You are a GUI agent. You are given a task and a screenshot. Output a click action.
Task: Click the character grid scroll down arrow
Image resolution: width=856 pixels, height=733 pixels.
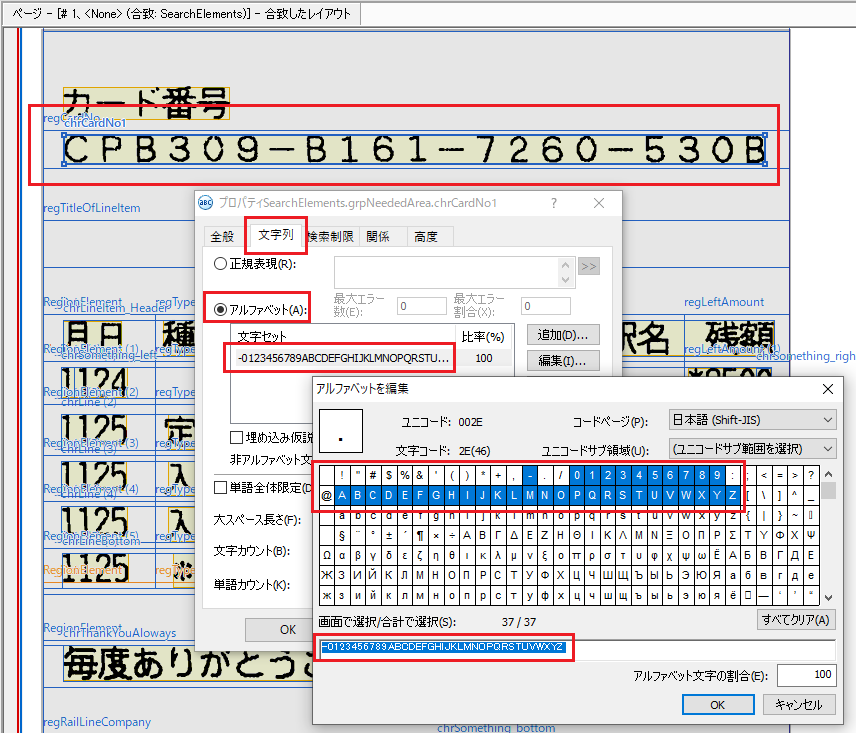(x=828, y=598)
